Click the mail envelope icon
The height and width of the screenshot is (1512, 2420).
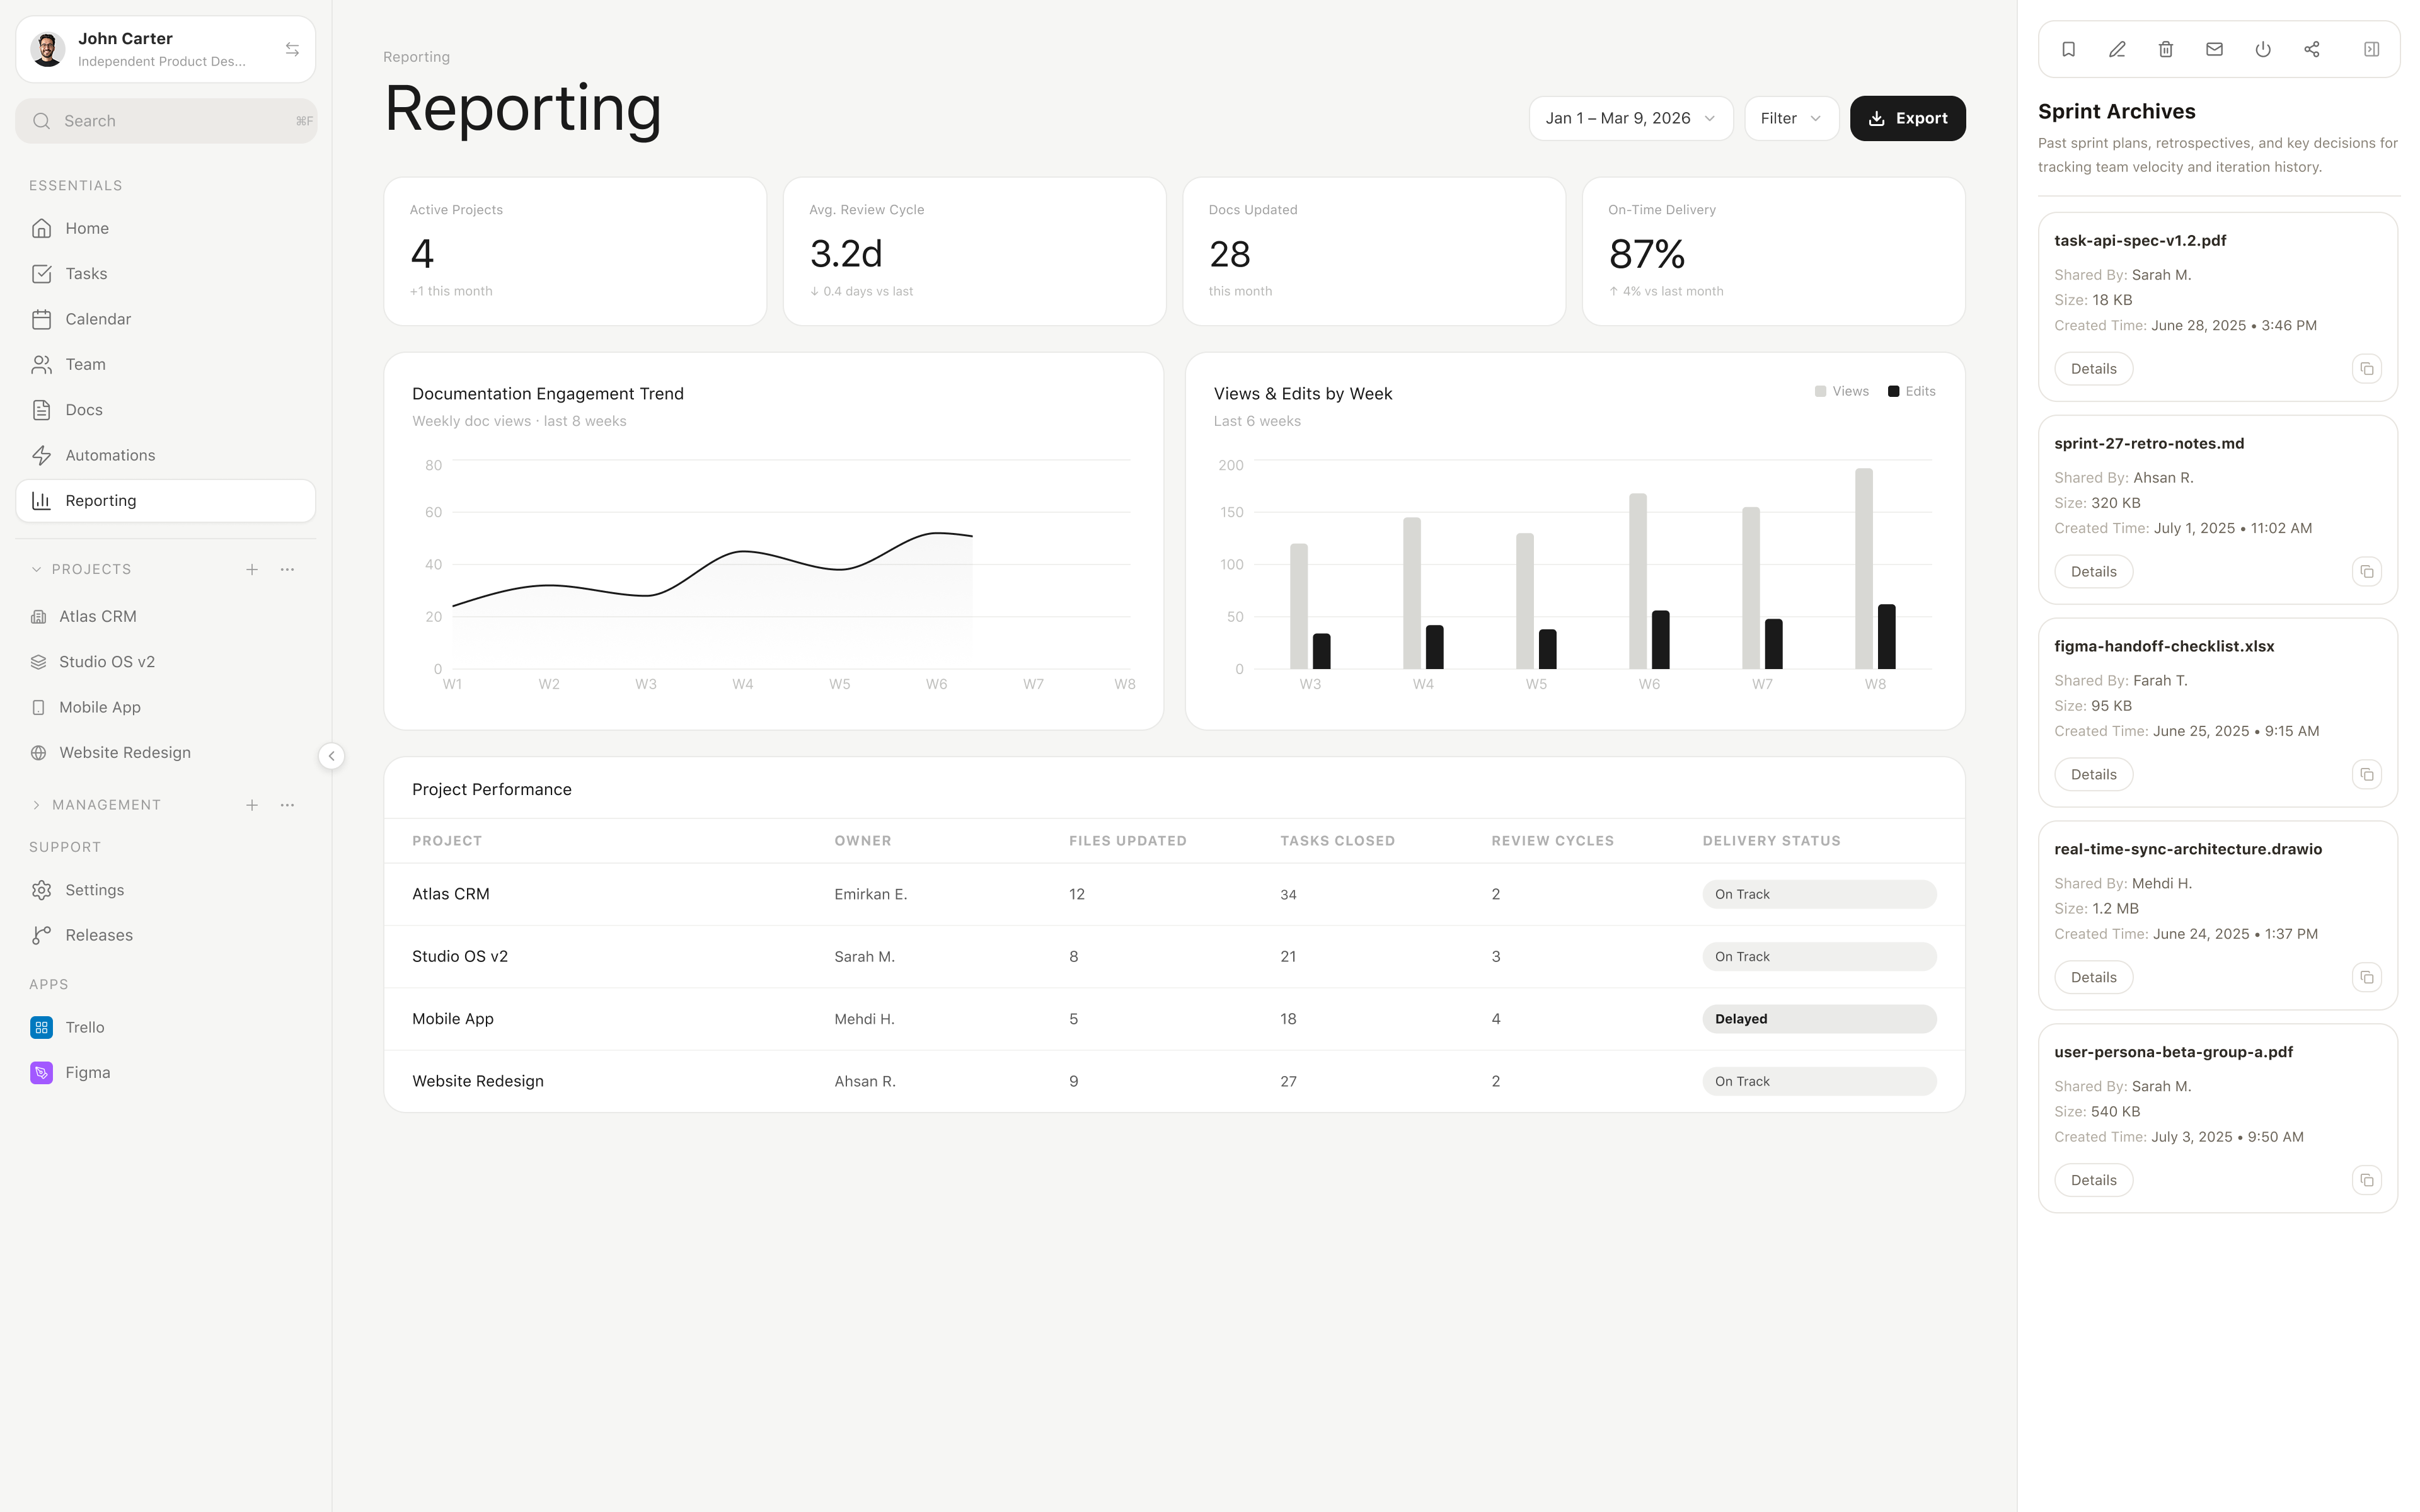tap(2214, 49)
